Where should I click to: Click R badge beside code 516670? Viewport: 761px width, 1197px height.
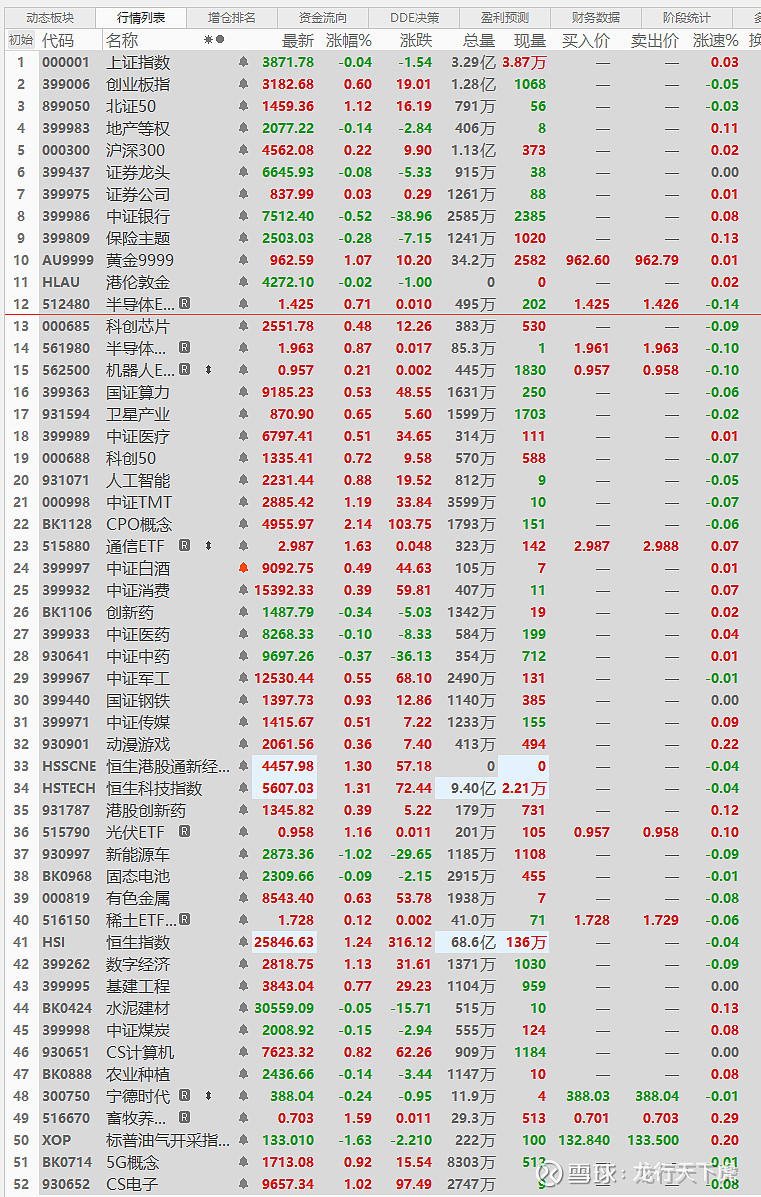tap(184, 1118)
